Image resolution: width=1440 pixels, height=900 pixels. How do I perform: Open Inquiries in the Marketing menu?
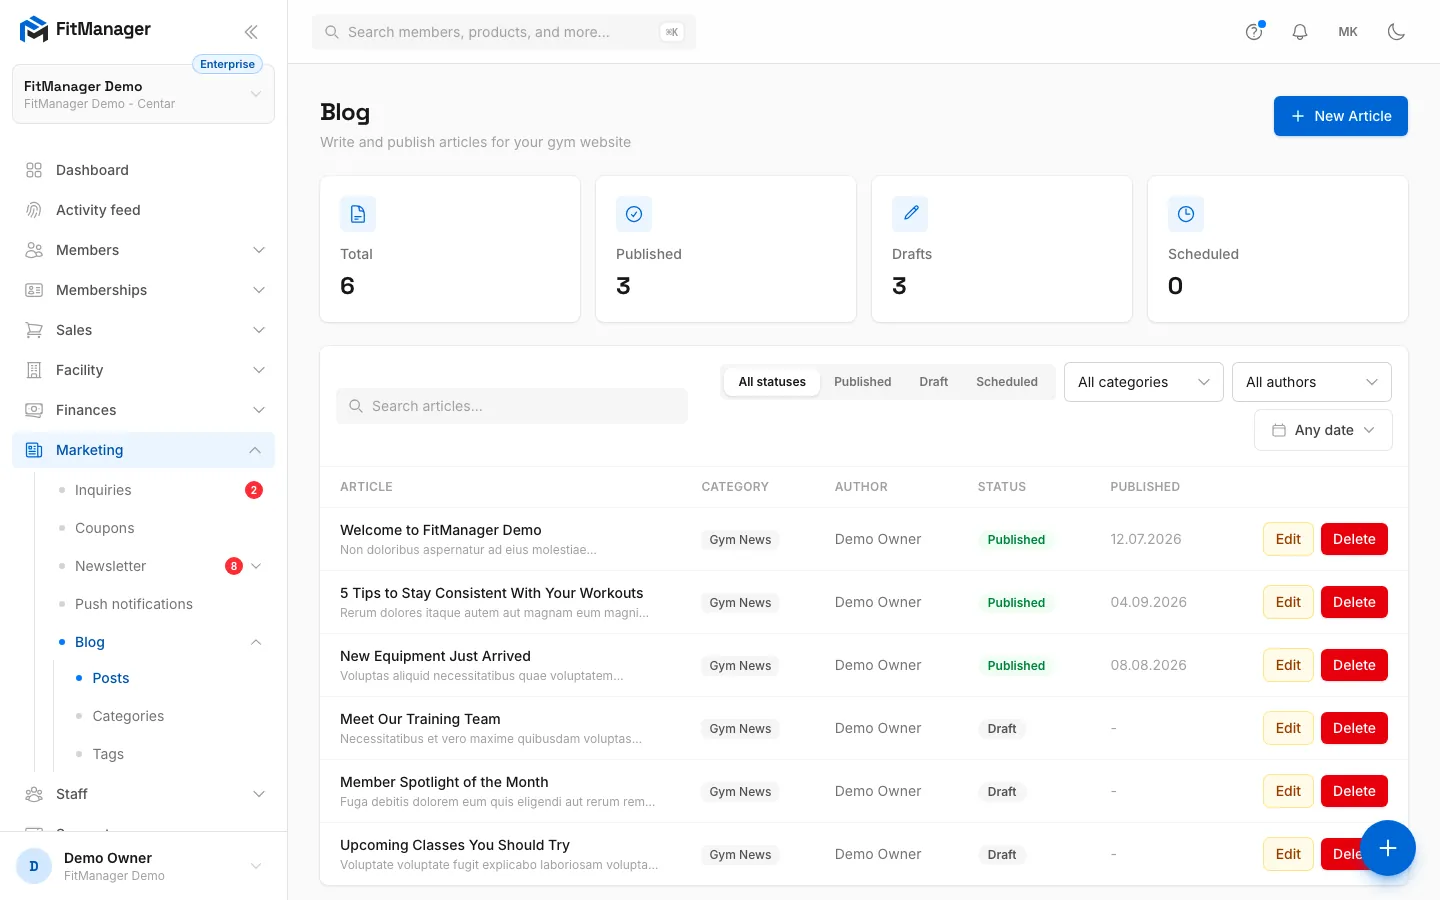(x=103, y=490)
